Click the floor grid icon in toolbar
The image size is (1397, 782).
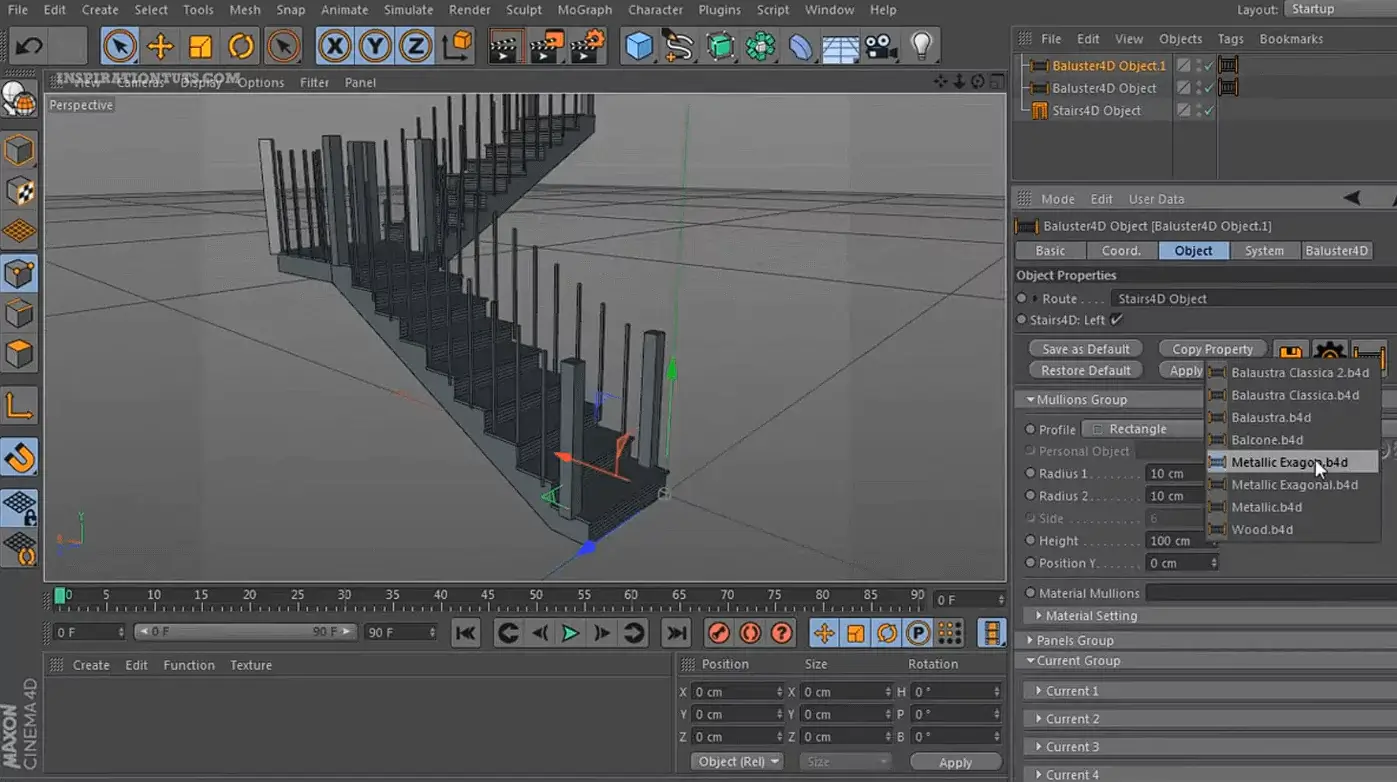pos(840,46)
